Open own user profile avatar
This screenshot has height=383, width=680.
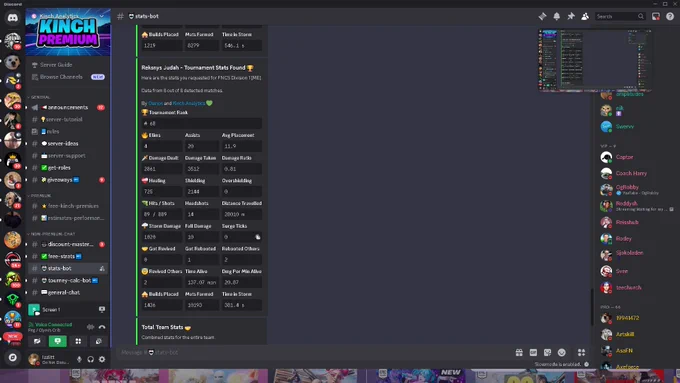(x=33, y=359)
